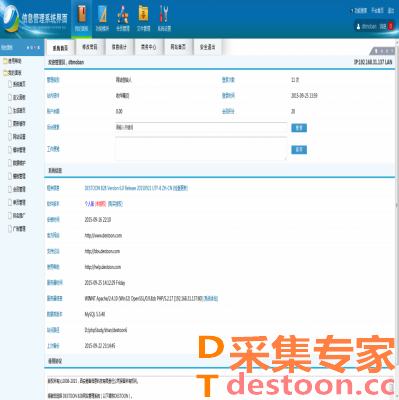
Task: Open the 系统首页 page icon in sidebar
Action: [x=10, y=84]
